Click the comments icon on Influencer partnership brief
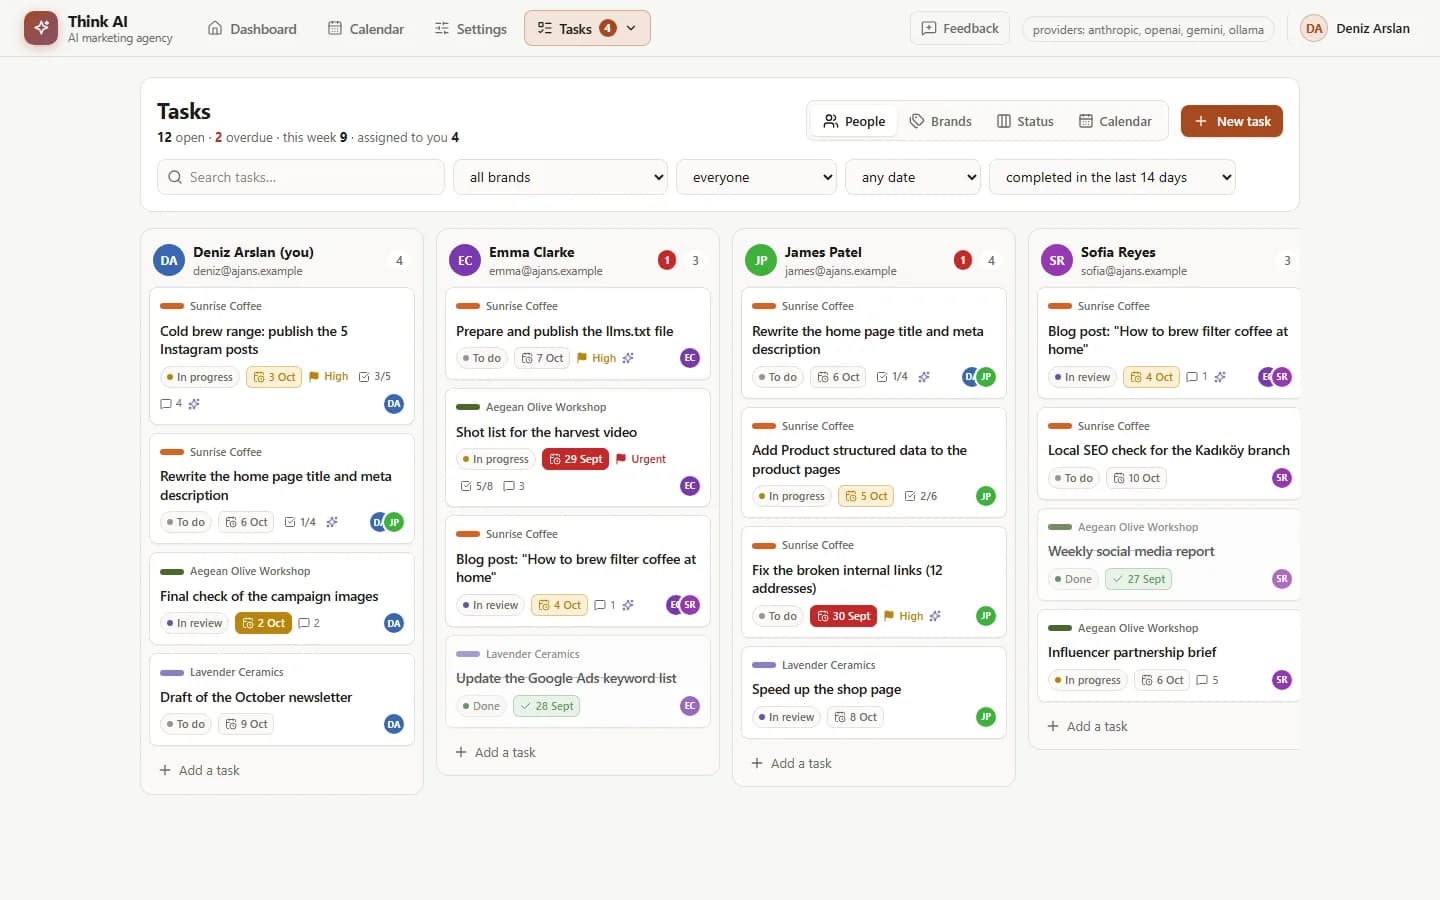The width and height of the screenshot is (1440, 900). click(x=1202, y=680)
